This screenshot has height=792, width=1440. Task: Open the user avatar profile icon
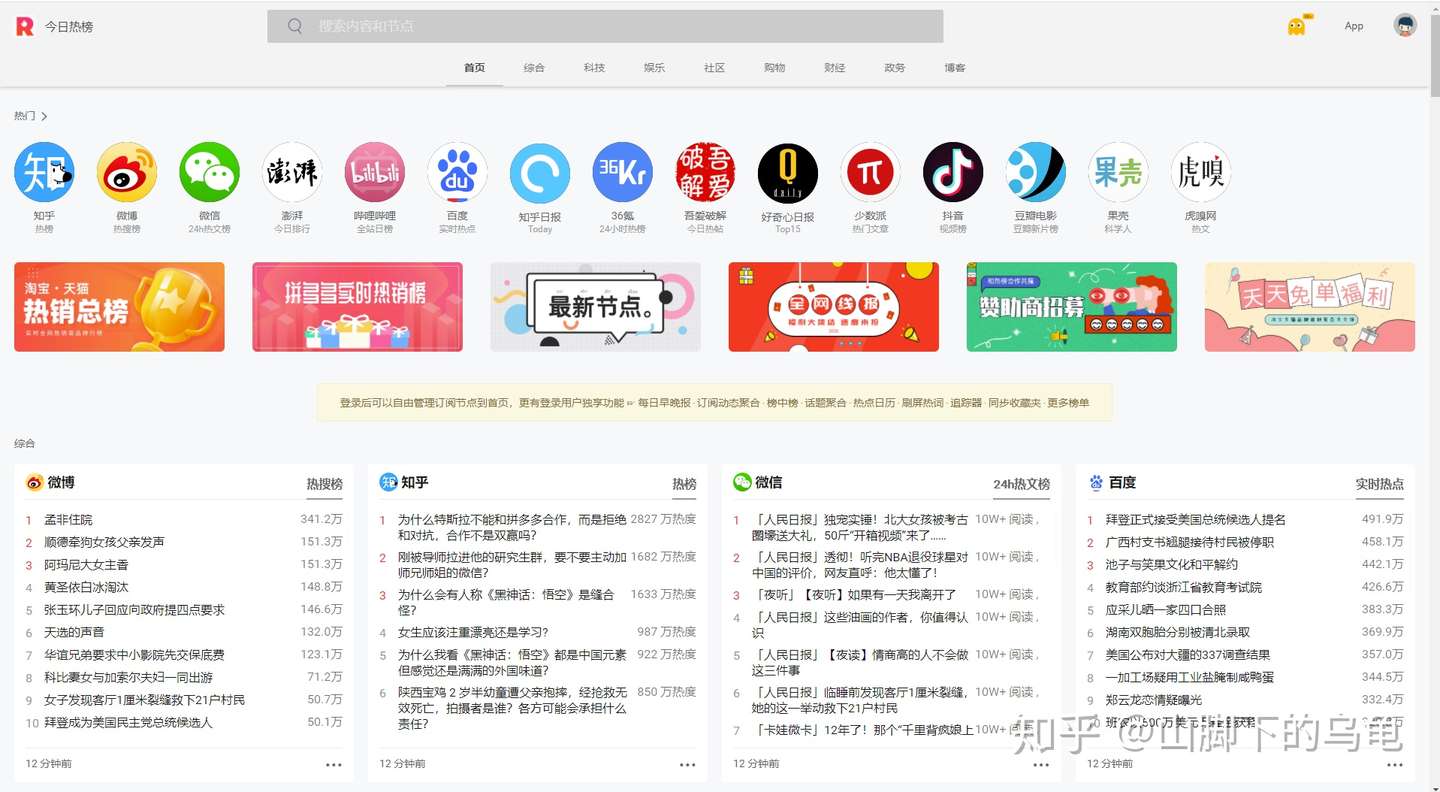point(1405,26)
